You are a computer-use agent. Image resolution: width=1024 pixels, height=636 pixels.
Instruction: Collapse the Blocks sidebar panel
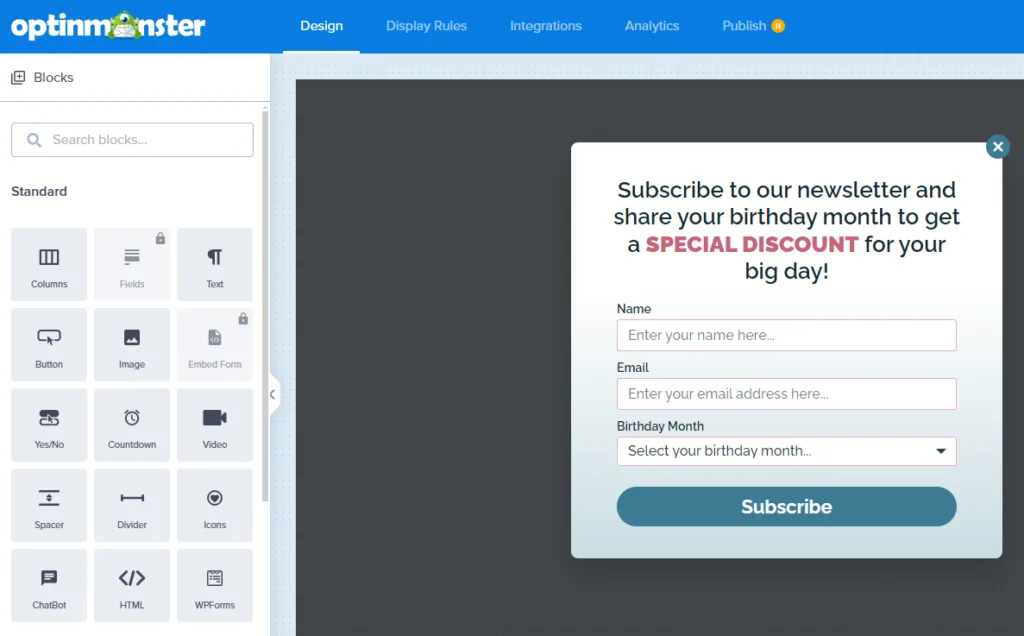tap(273, 394)
